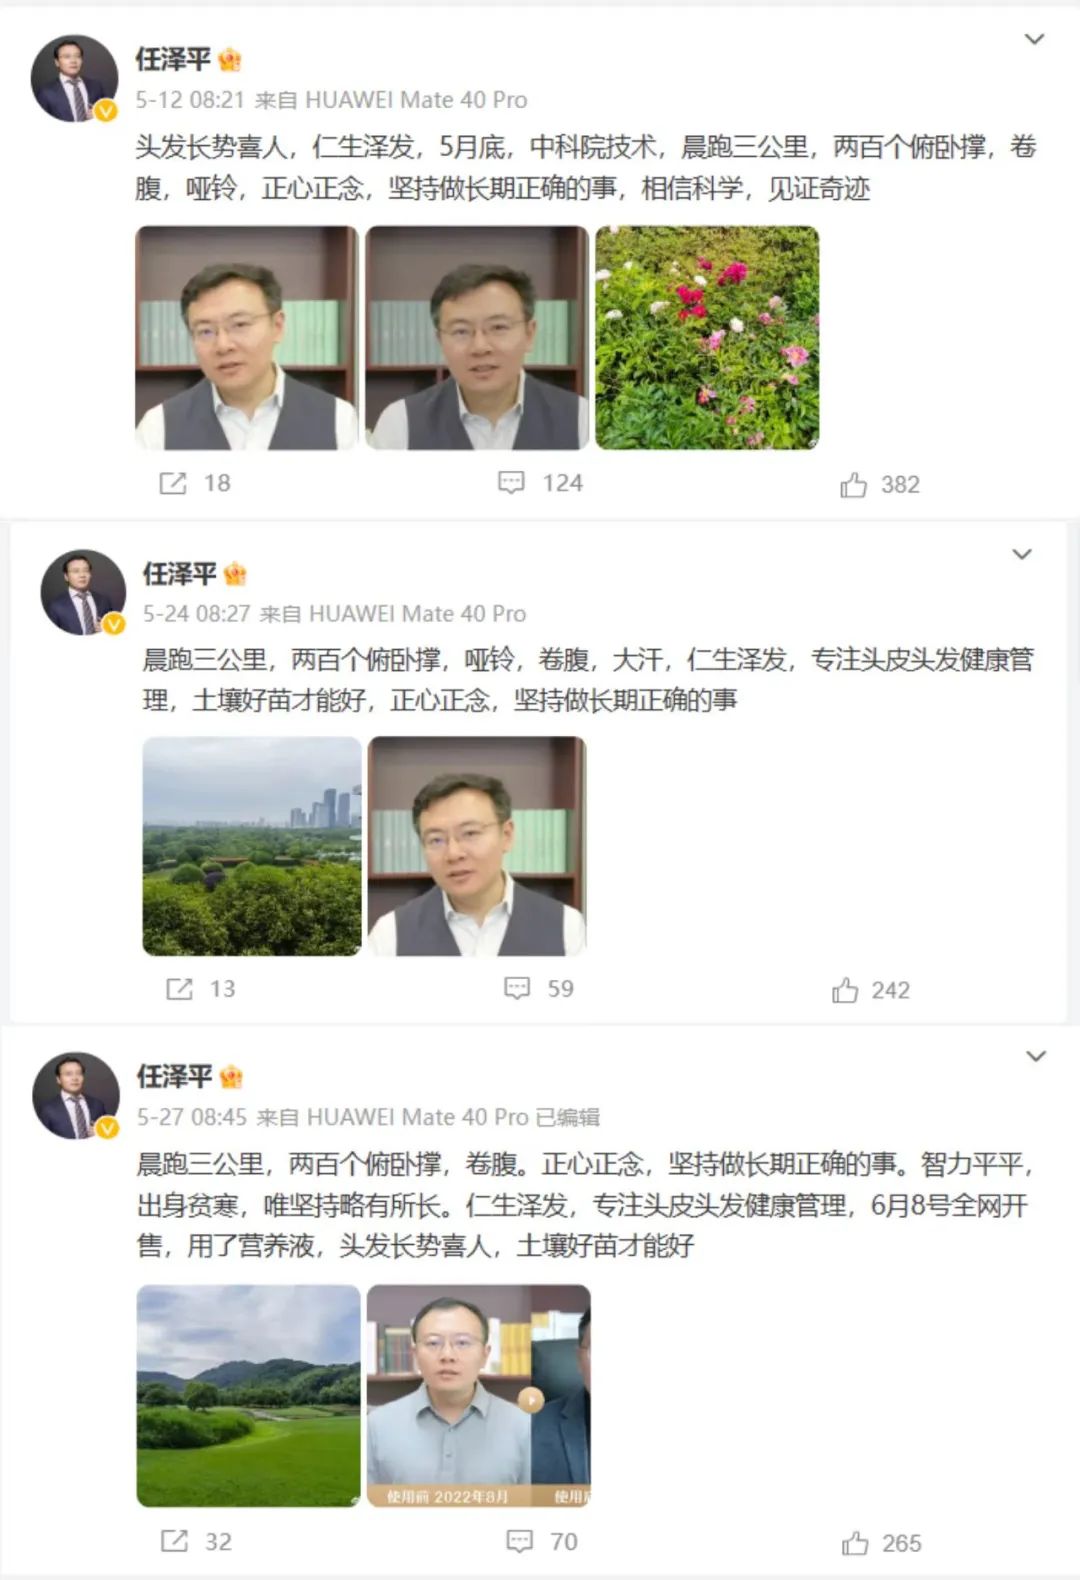Expand the chevron menu on the 5-27 post
Screen dimensions: 1080x1580
point(1036,1056)
